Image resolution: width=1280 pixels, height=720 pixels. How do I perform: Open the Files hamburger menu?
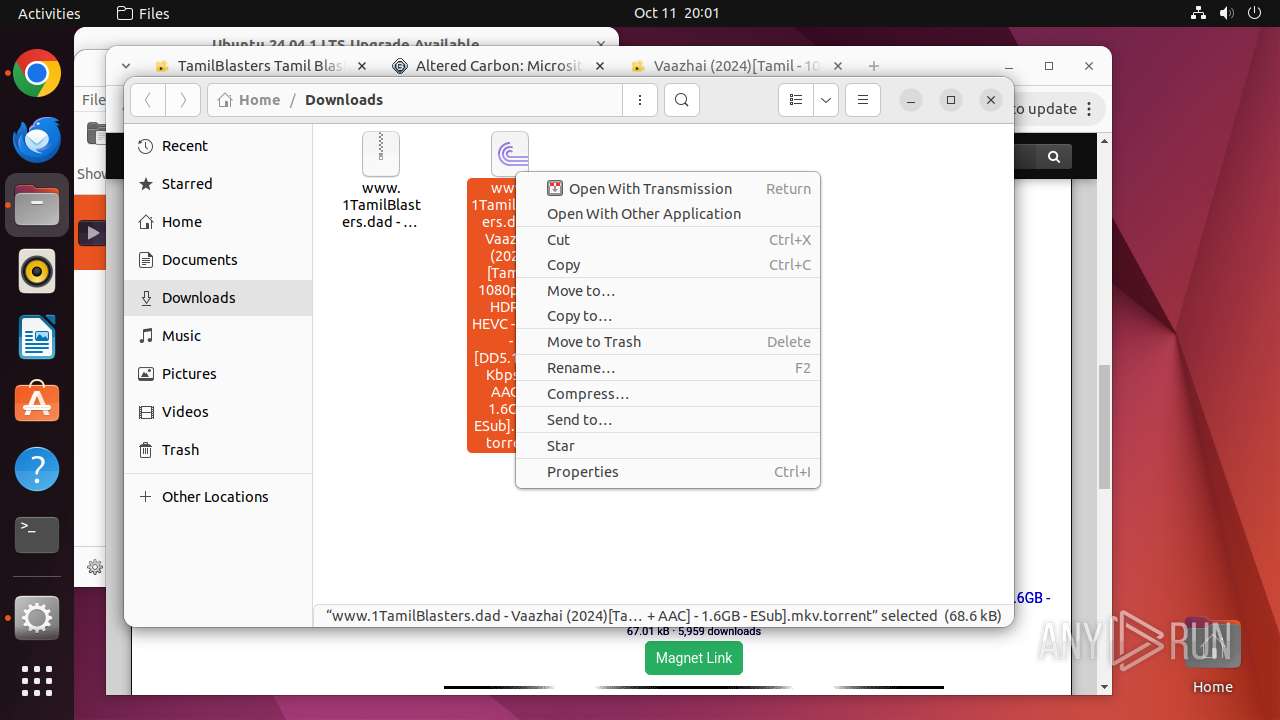click(x=863, y=100)
